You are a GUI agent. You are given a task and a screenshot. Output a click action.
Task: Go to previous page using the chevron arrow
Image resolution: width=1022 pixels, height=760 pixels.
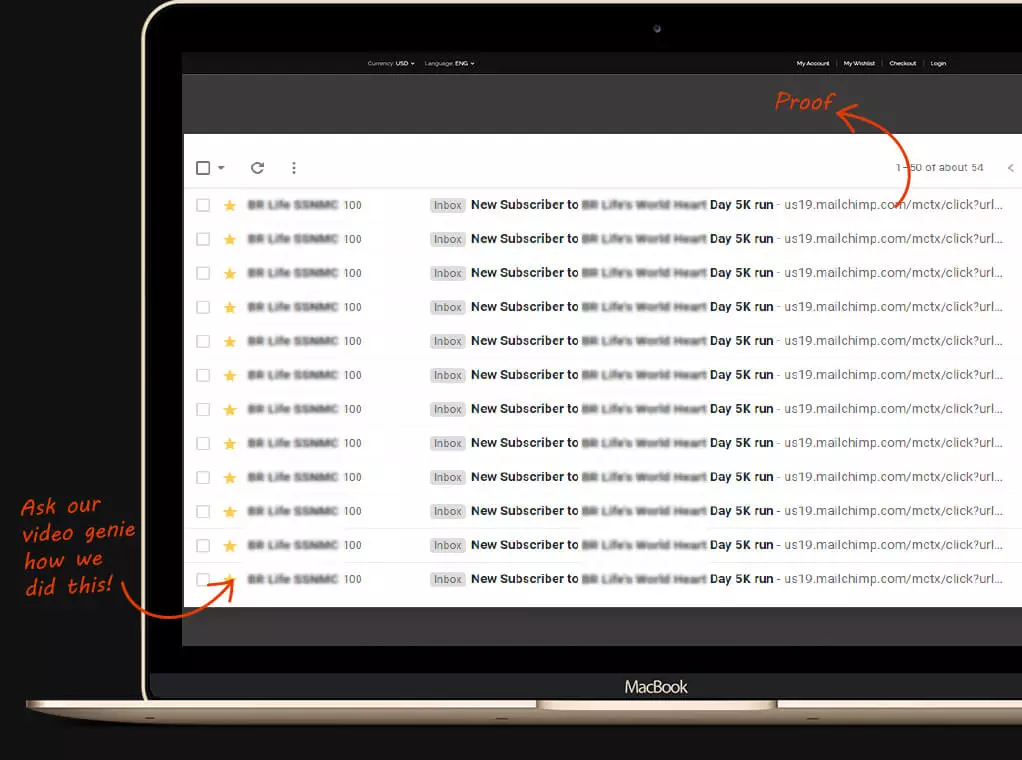[x=1010, y=168]
